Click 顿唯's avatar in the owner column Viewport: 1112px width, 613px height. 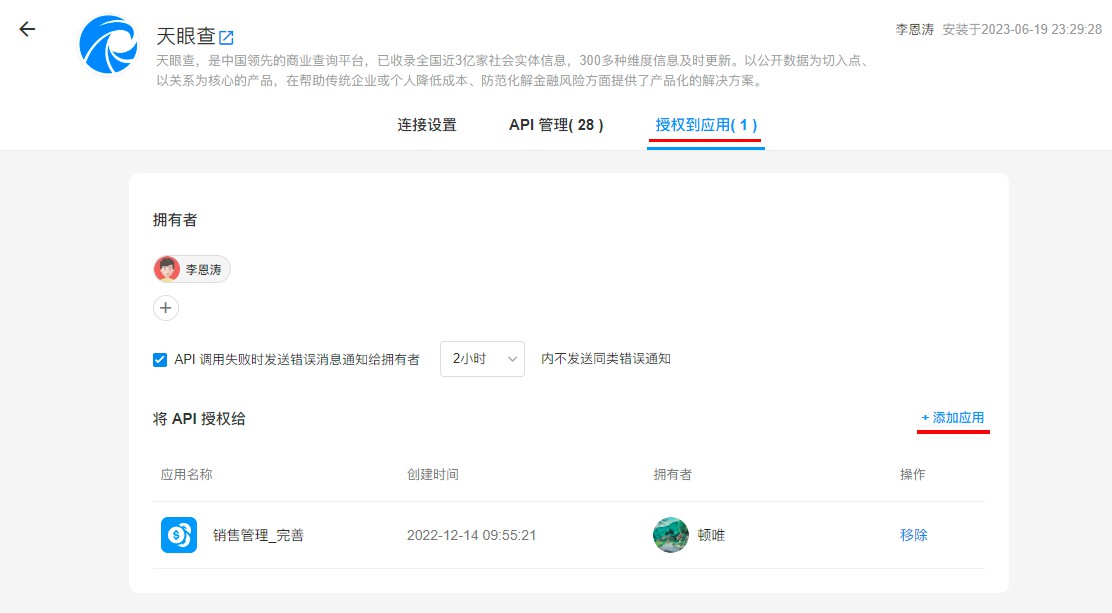670,535
